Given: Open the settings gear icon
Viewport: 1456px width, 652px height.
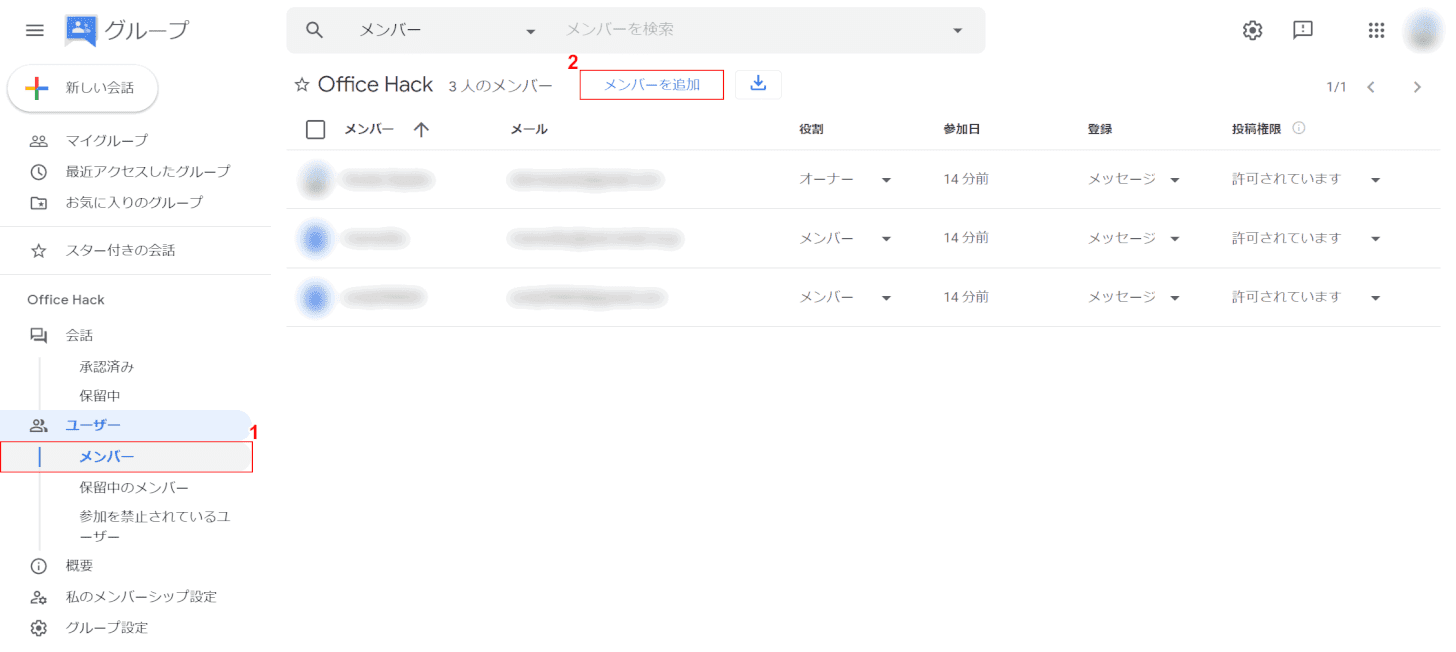Looking at the screenshot, I should click(x=1252, y=30).
